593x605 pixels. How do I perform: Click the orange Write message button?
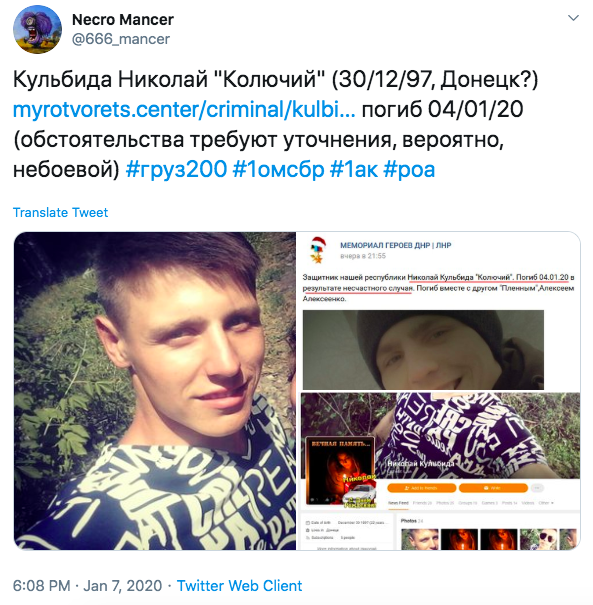[x=493, y=488]
